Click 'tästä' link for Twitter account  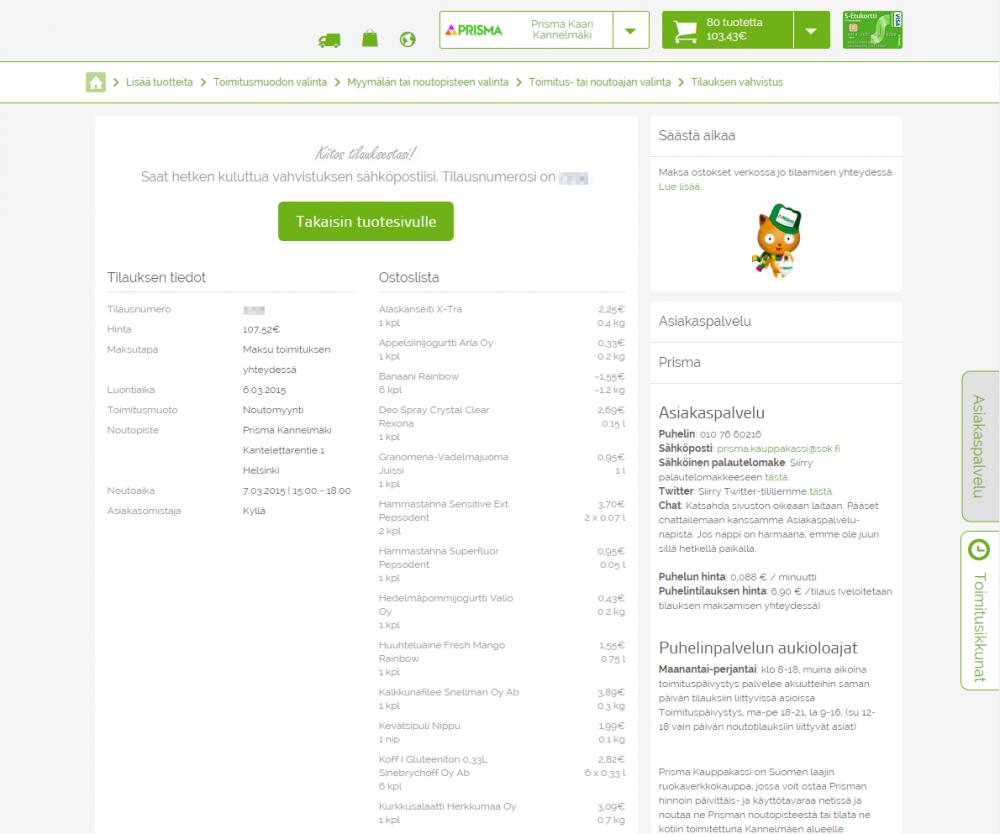click(821, 492)
